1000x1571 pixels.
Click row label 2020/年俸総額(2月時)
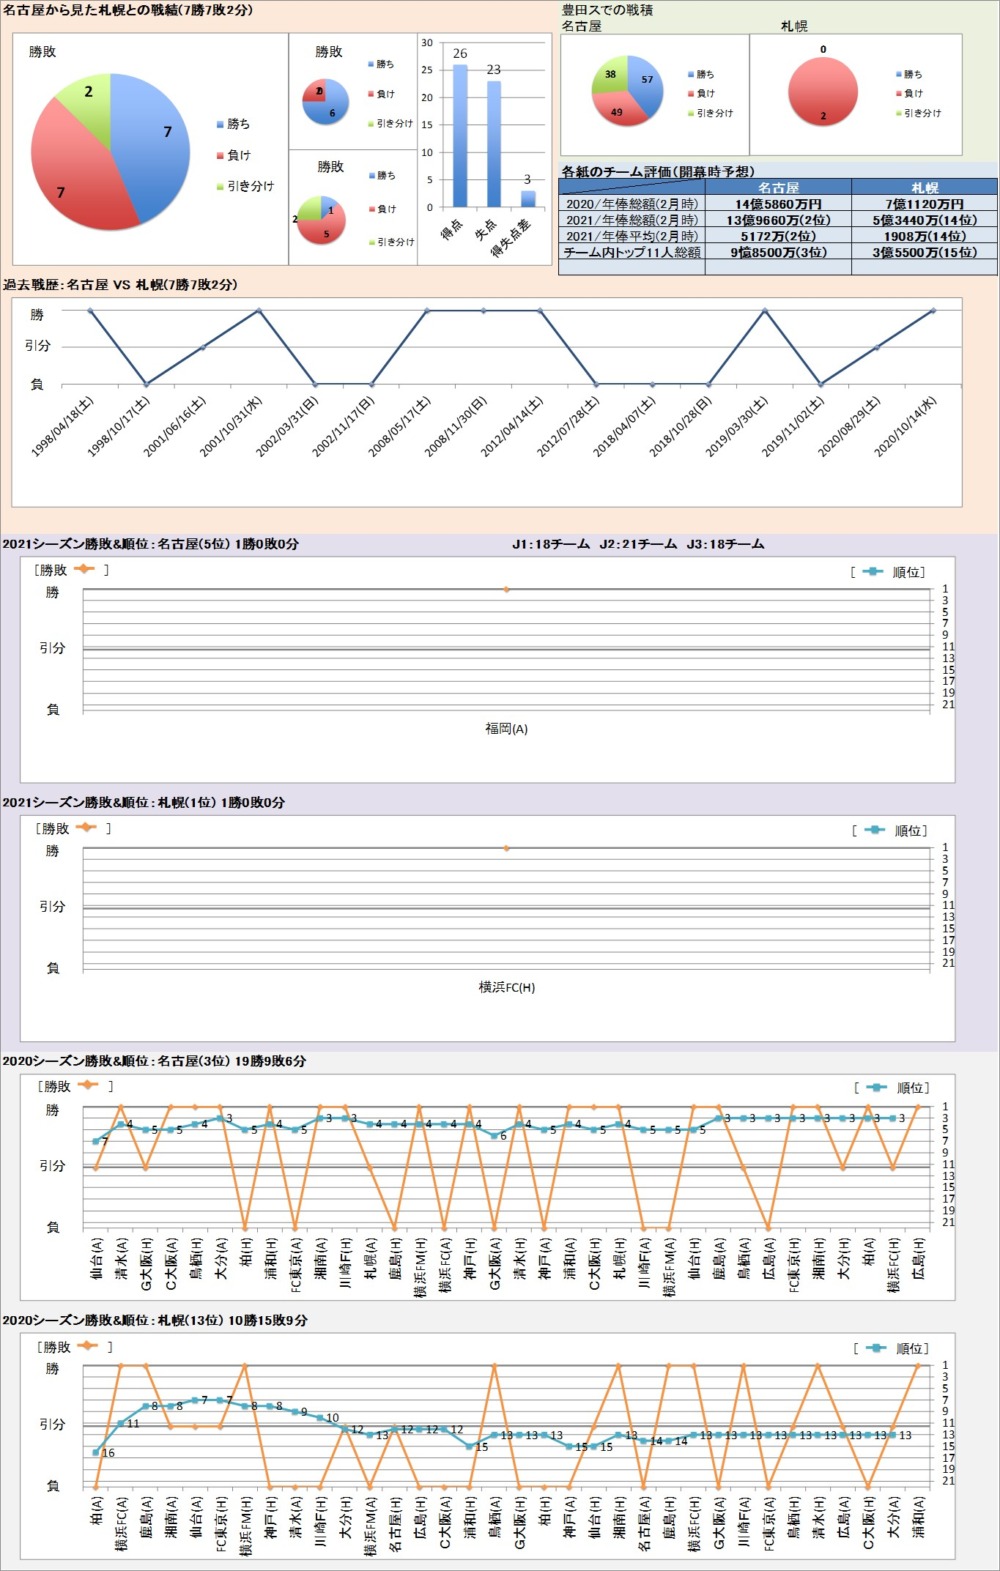[632, 204]
